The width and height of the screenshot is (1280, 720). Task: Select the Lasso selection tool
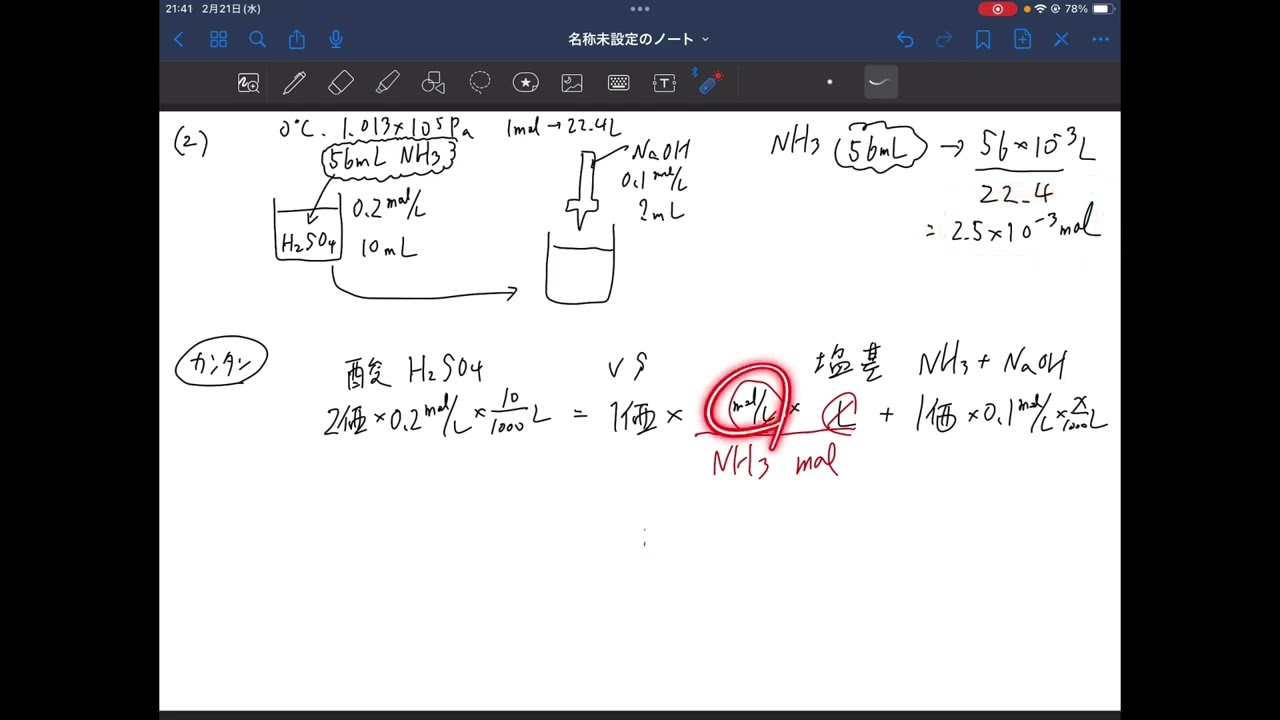click(x=480, y=83)
